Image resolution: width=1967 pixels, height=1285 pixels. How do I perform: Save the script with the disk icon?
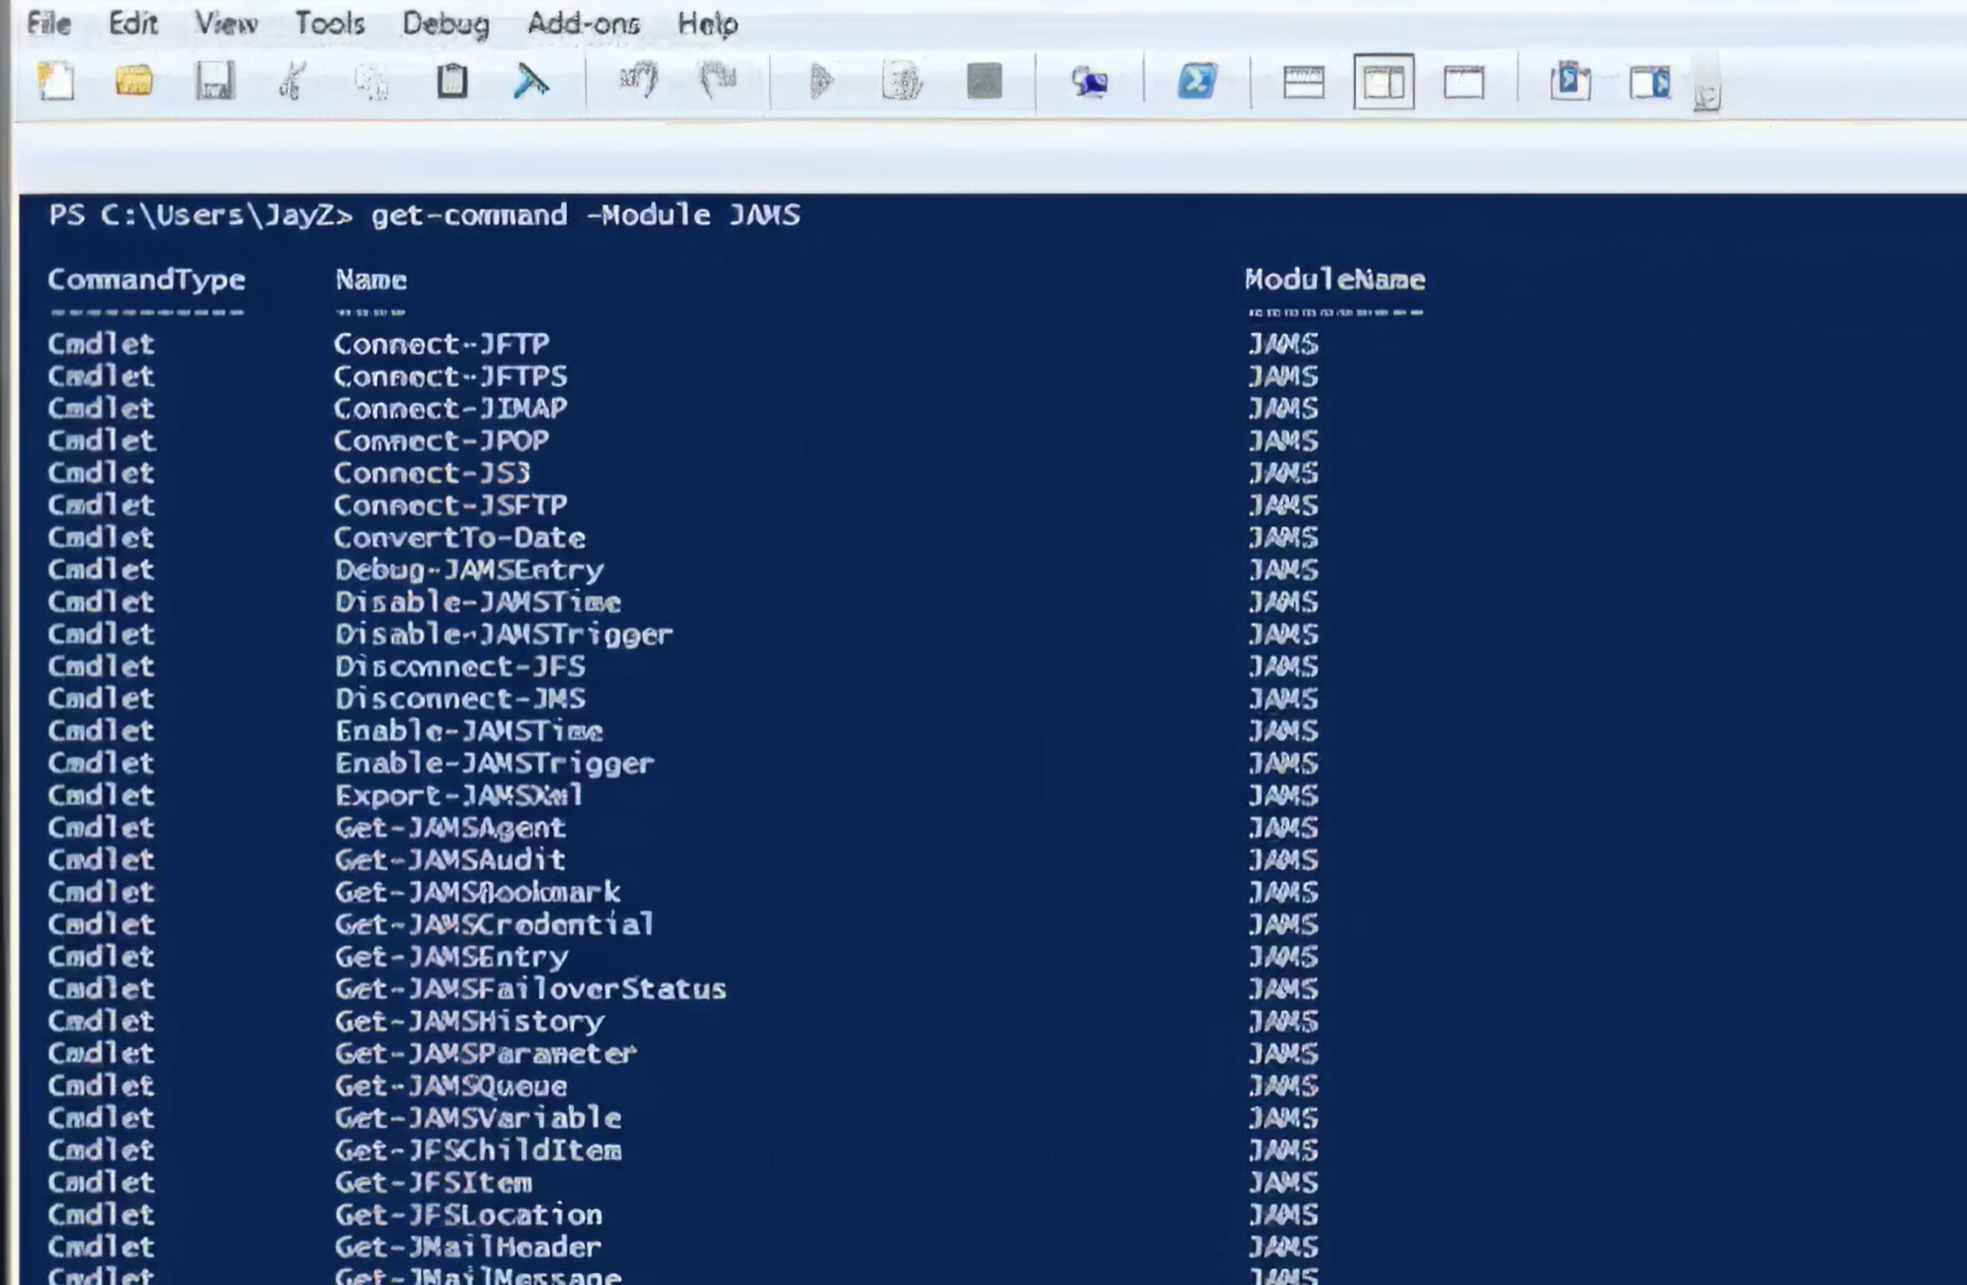tap(215, 84)
